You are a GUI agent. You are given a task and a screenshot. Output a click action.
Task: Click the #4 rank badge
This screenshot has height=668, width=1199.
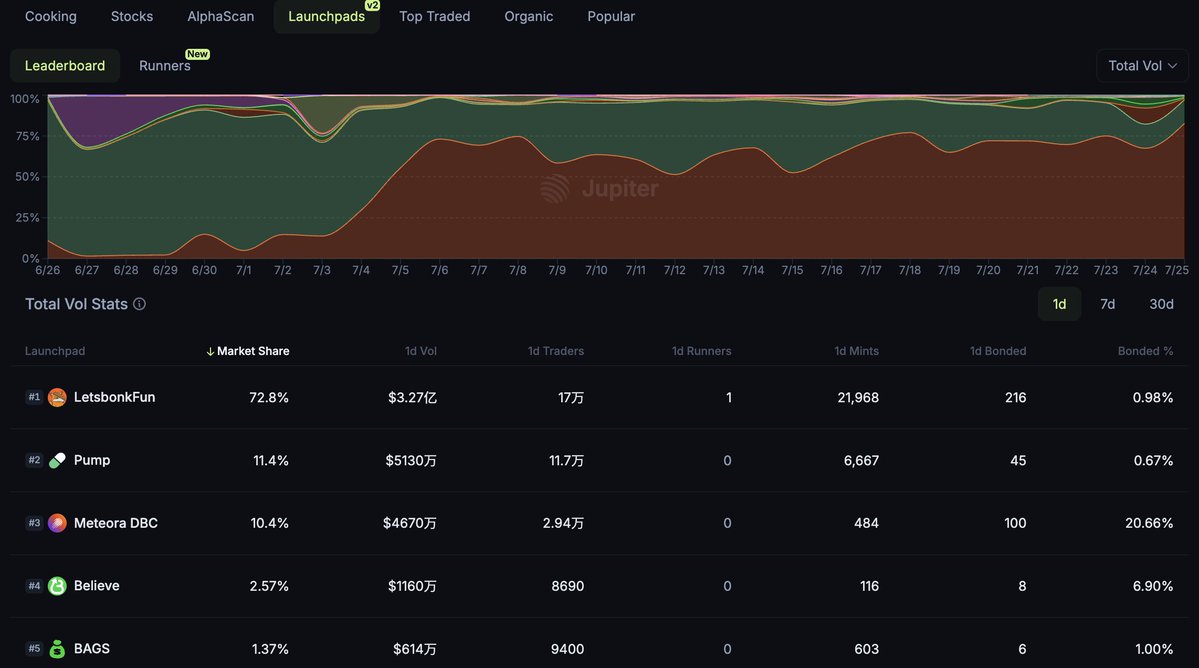(x=34, y=586)
